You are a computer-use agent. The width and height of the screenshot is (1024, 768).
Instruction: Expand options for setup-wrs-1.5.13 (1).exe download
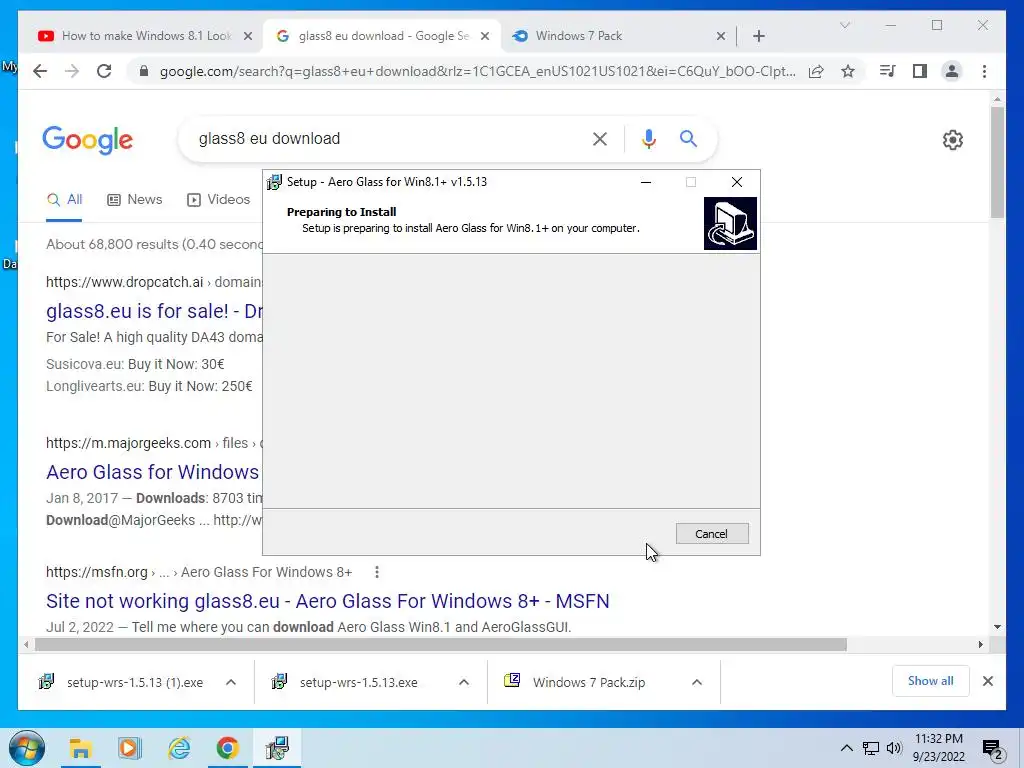tap(231, 682)
